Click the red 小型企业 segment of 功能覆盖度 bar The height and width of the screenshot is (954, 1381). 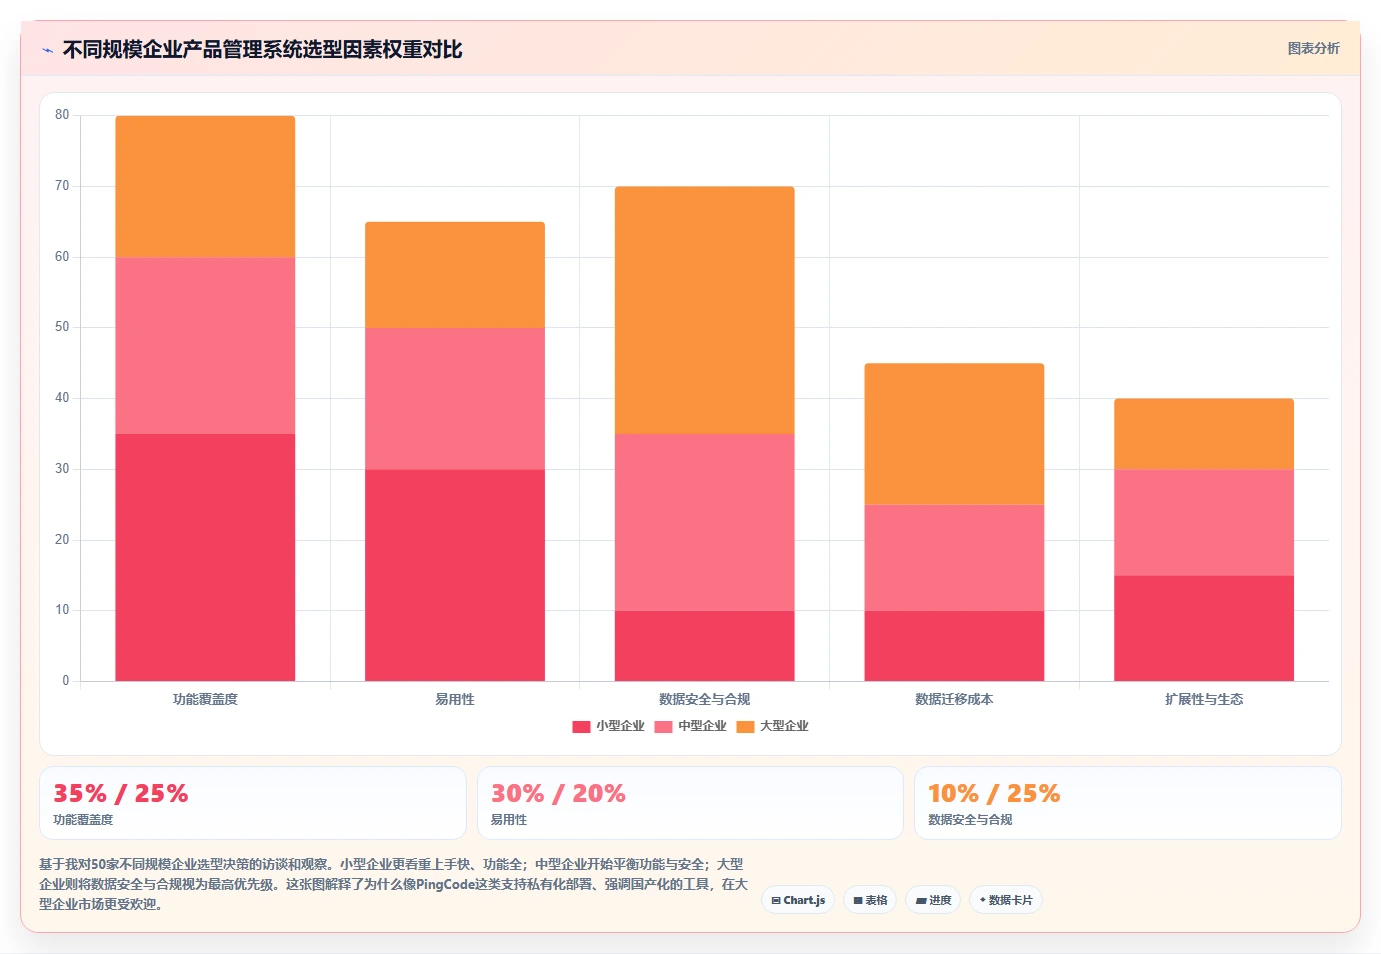click(205, 557)
